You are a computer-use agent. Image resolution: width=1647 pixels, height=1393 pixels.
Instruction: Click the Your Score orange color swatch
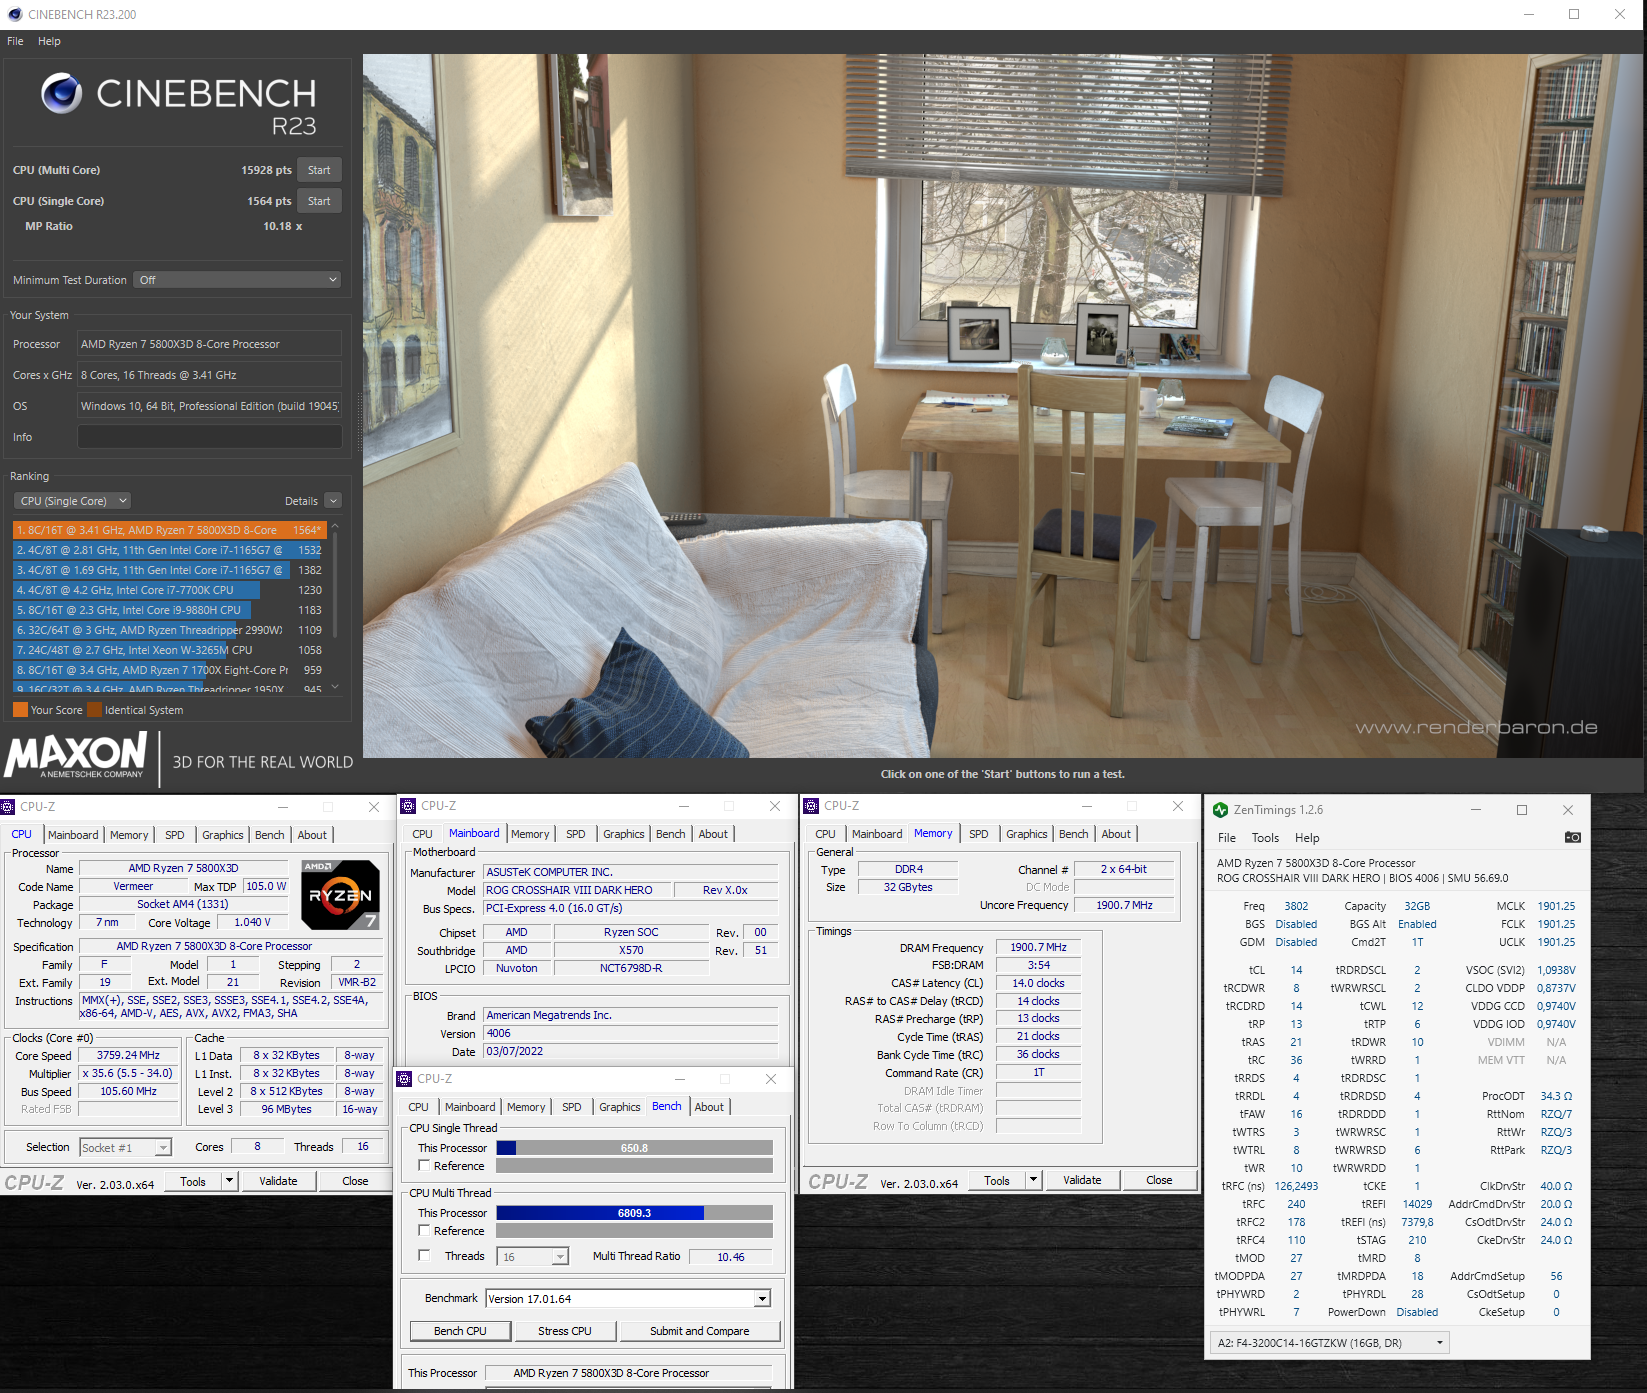pyautogui.click(x=20, y=710)
